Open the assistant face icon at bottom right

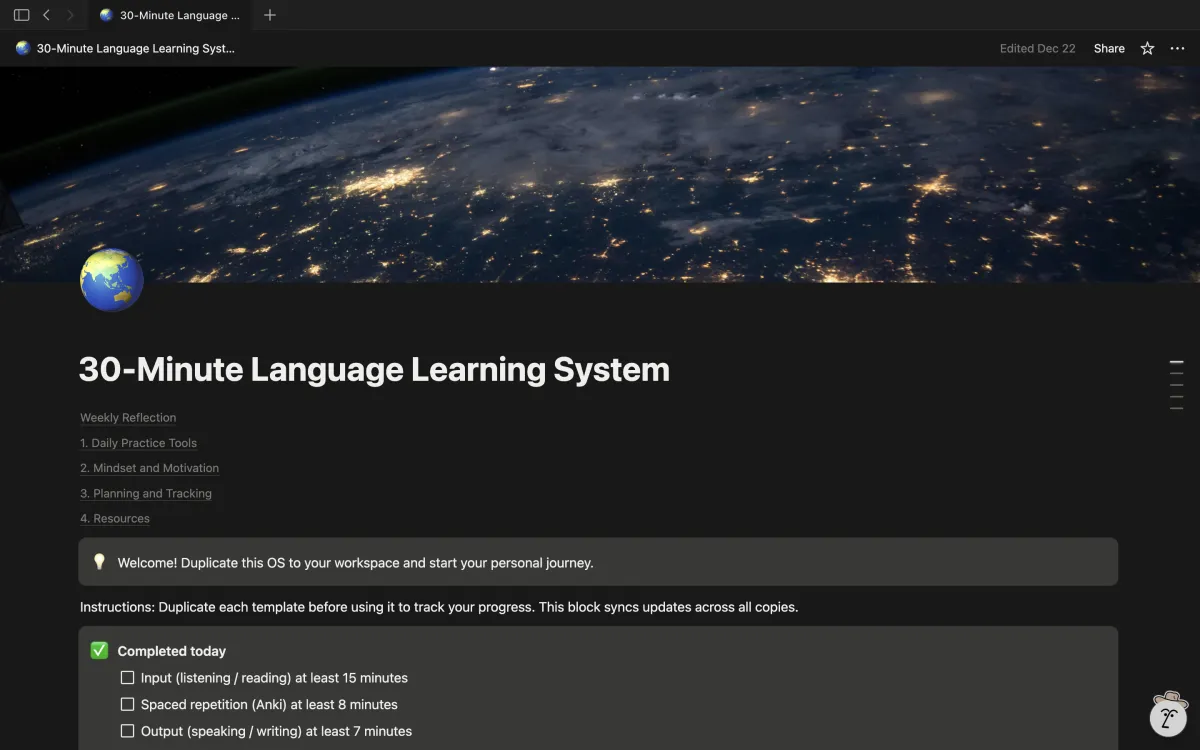(x=1168, y=715)
